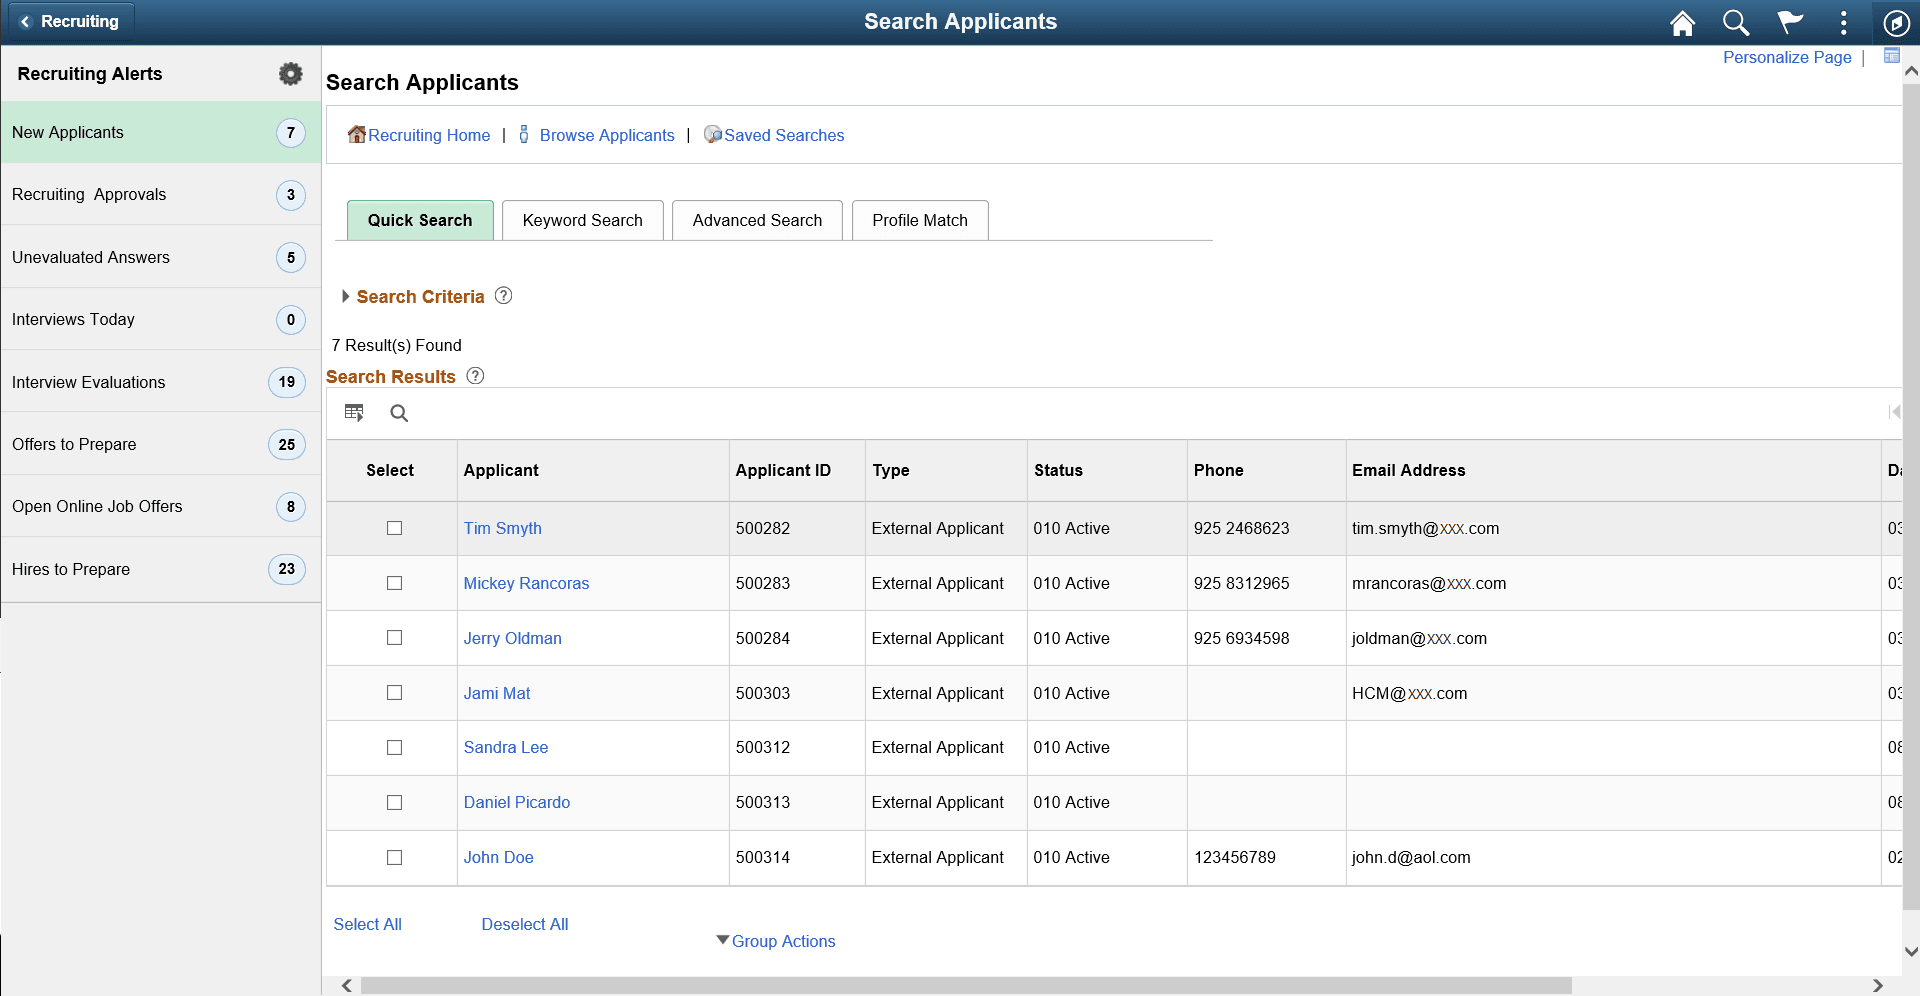Image resolution: width=1920 pixels, height=996 pixels.
Task: Switch to the Advanced Search tab
Action: [757, 220]
